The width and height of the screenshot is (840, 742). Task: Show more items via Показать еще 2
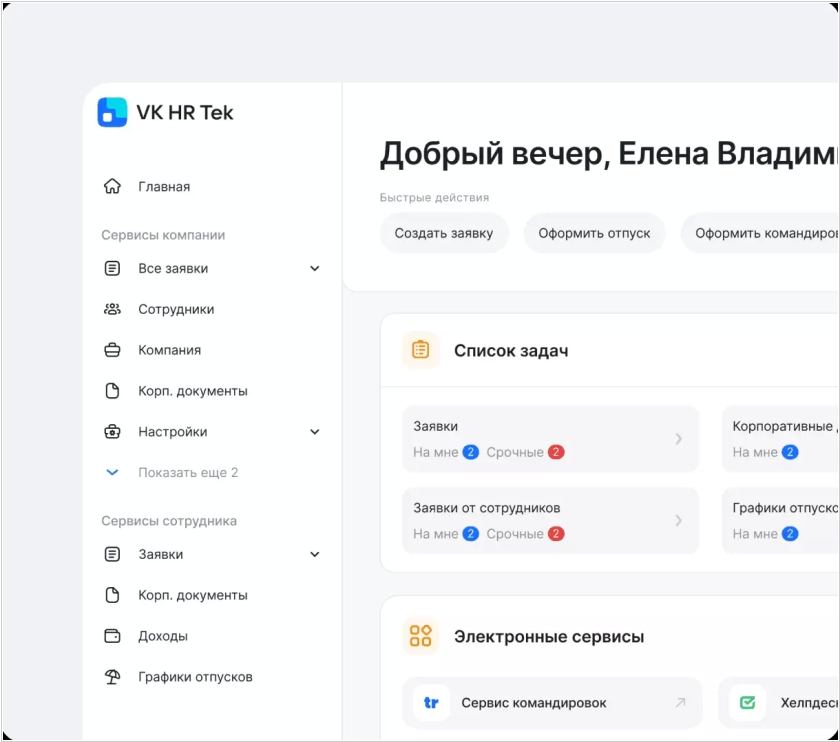tap(188, 473)
